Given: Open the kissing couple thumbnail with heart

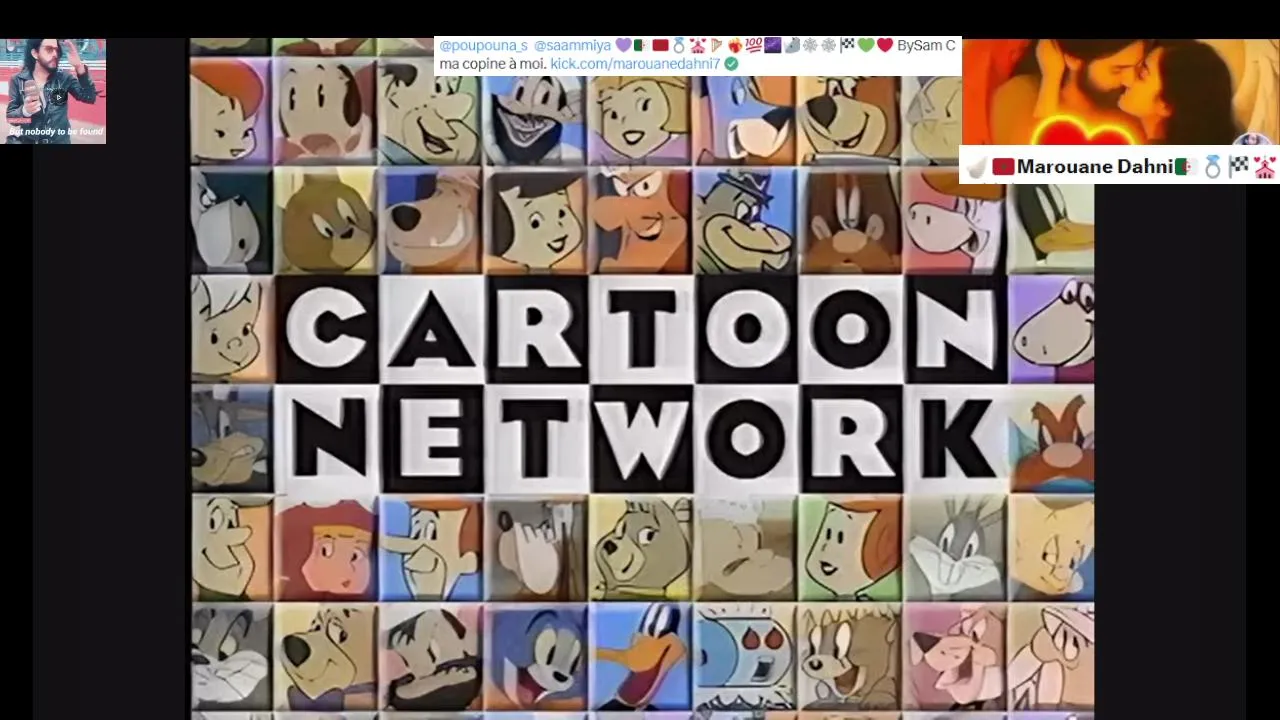Looking at the screenshot, I should pyautogui.click(x=1120, y=92).
